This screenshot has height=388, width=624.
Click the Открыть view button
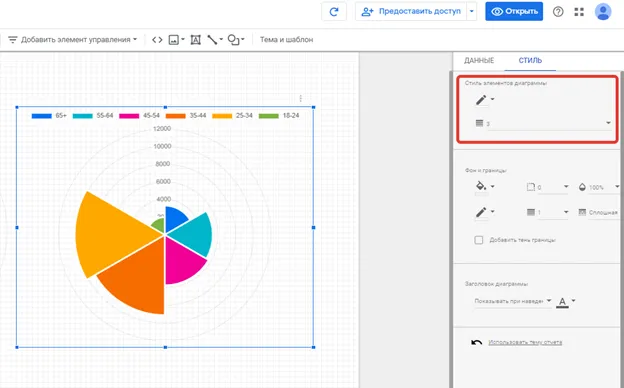[x=514, y=12]
